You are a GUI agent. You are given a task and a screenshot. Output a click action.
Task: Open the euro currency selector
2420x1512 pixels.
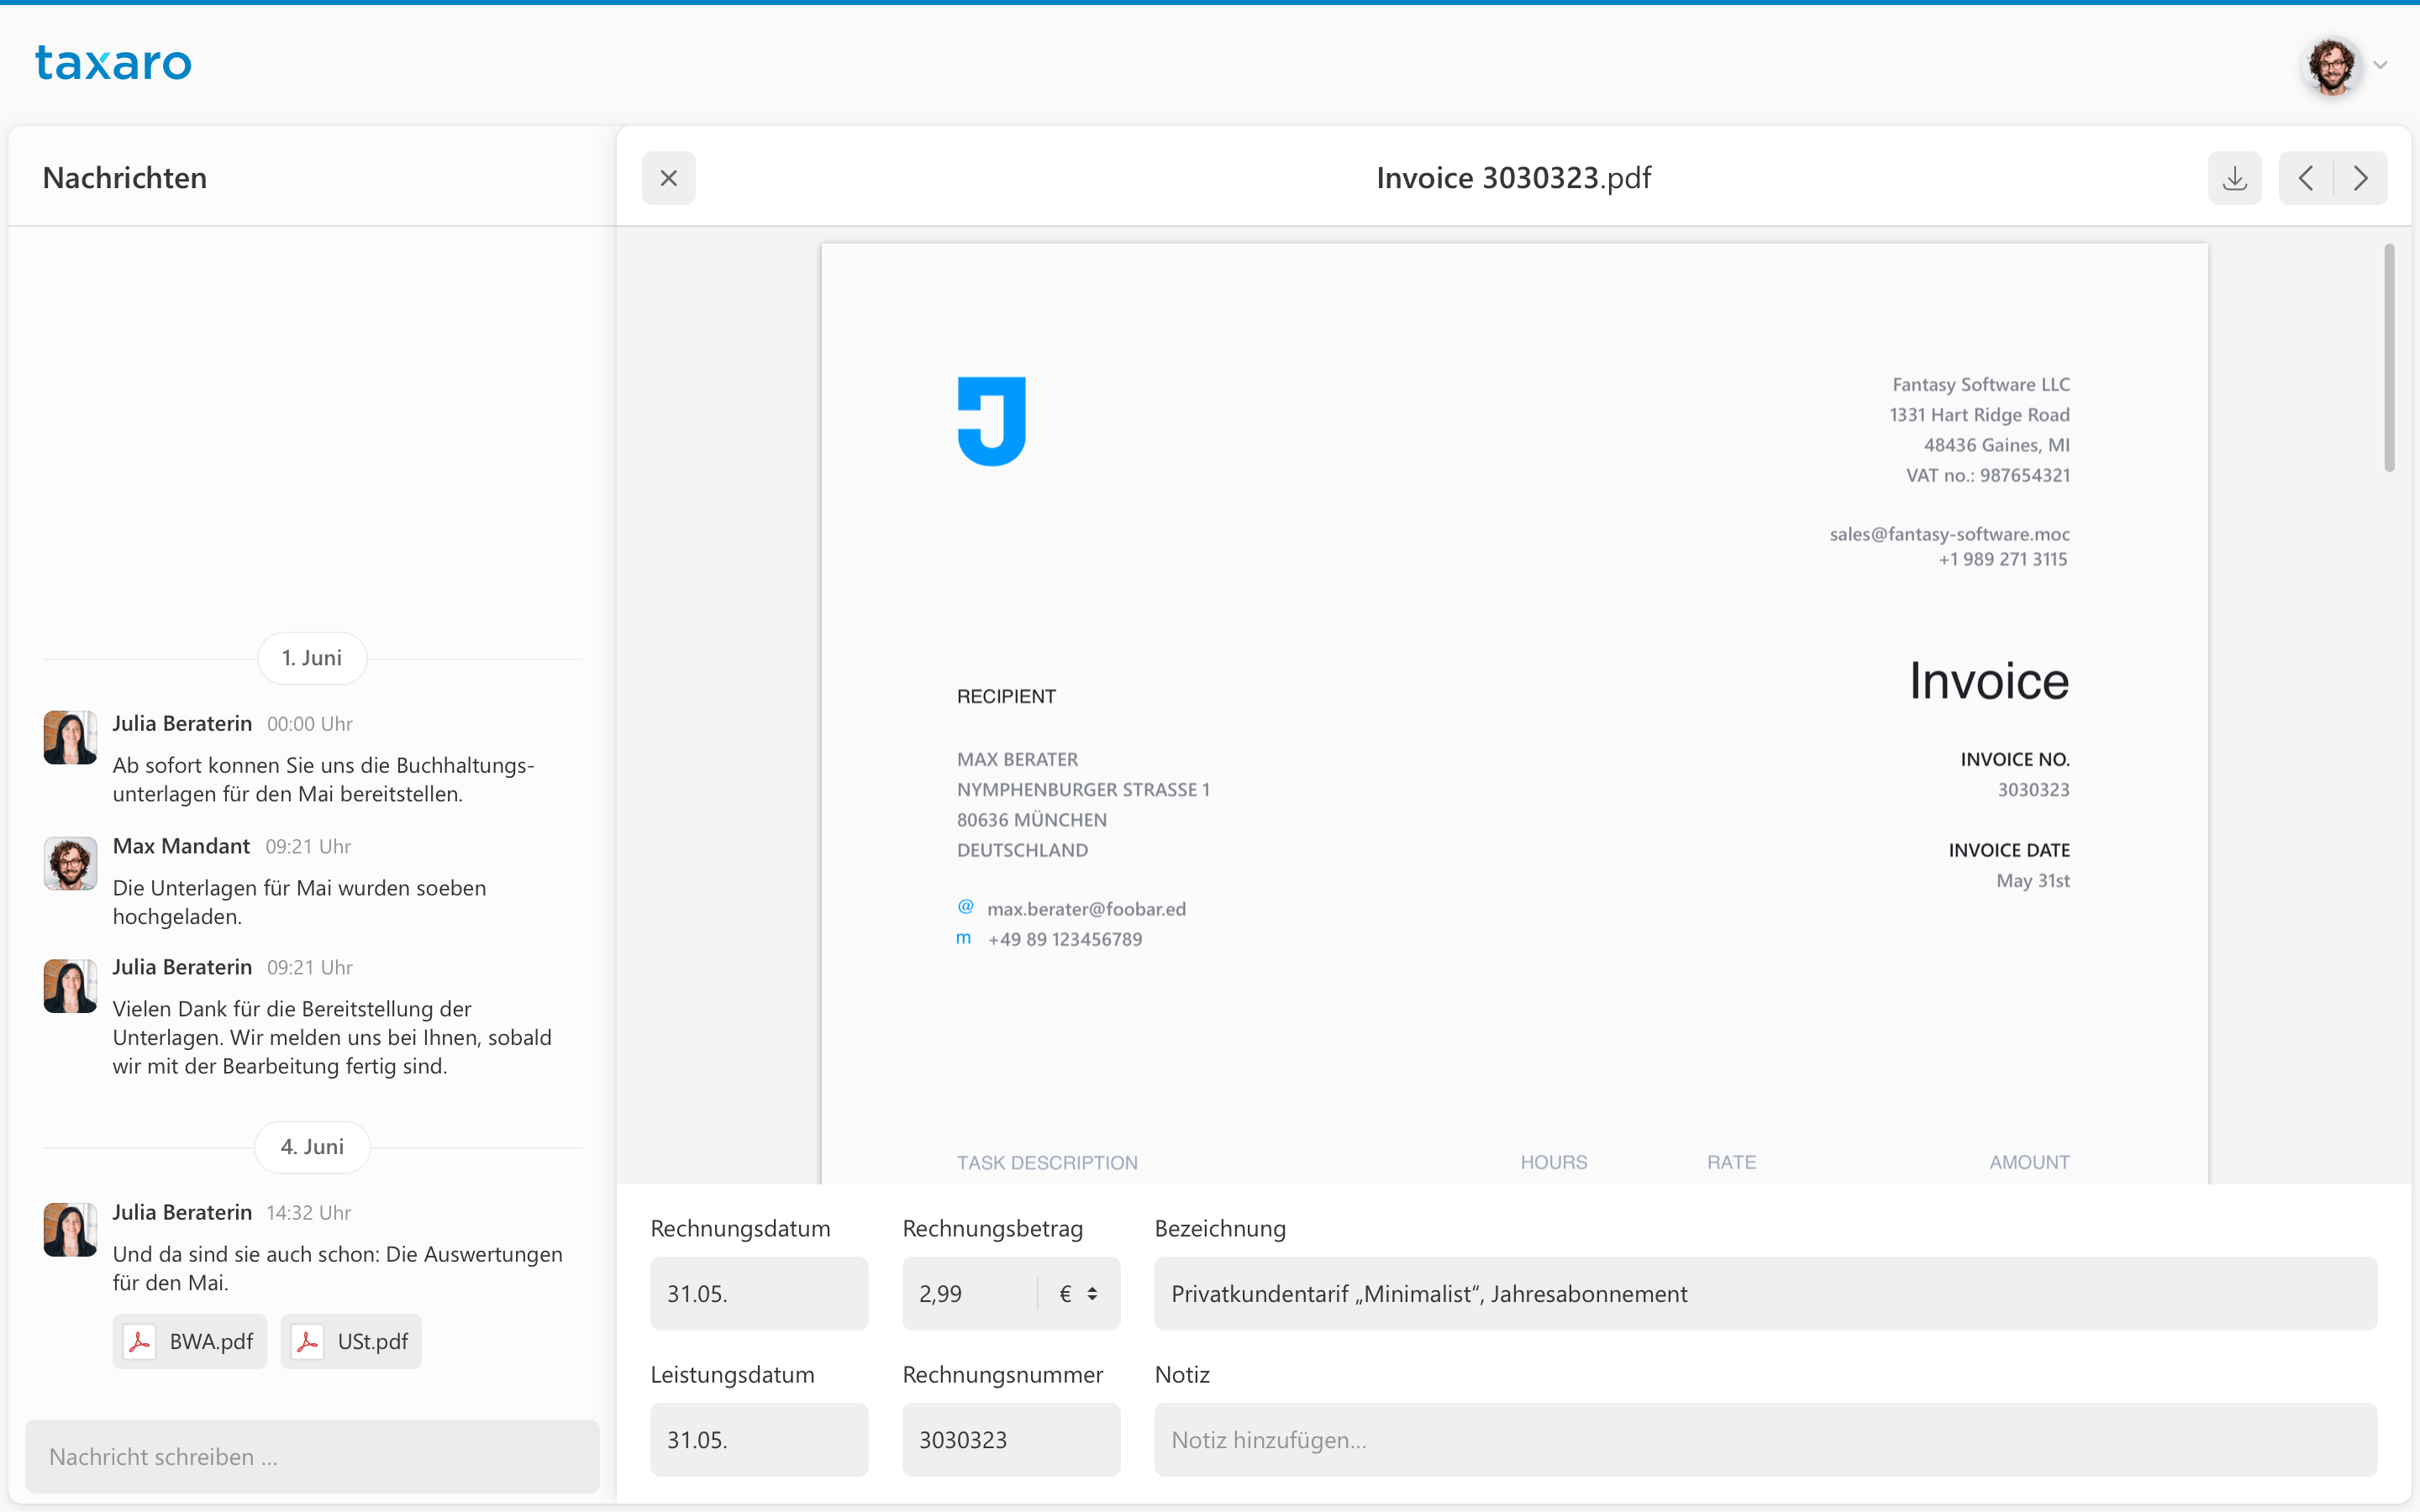point(1078,1294)
